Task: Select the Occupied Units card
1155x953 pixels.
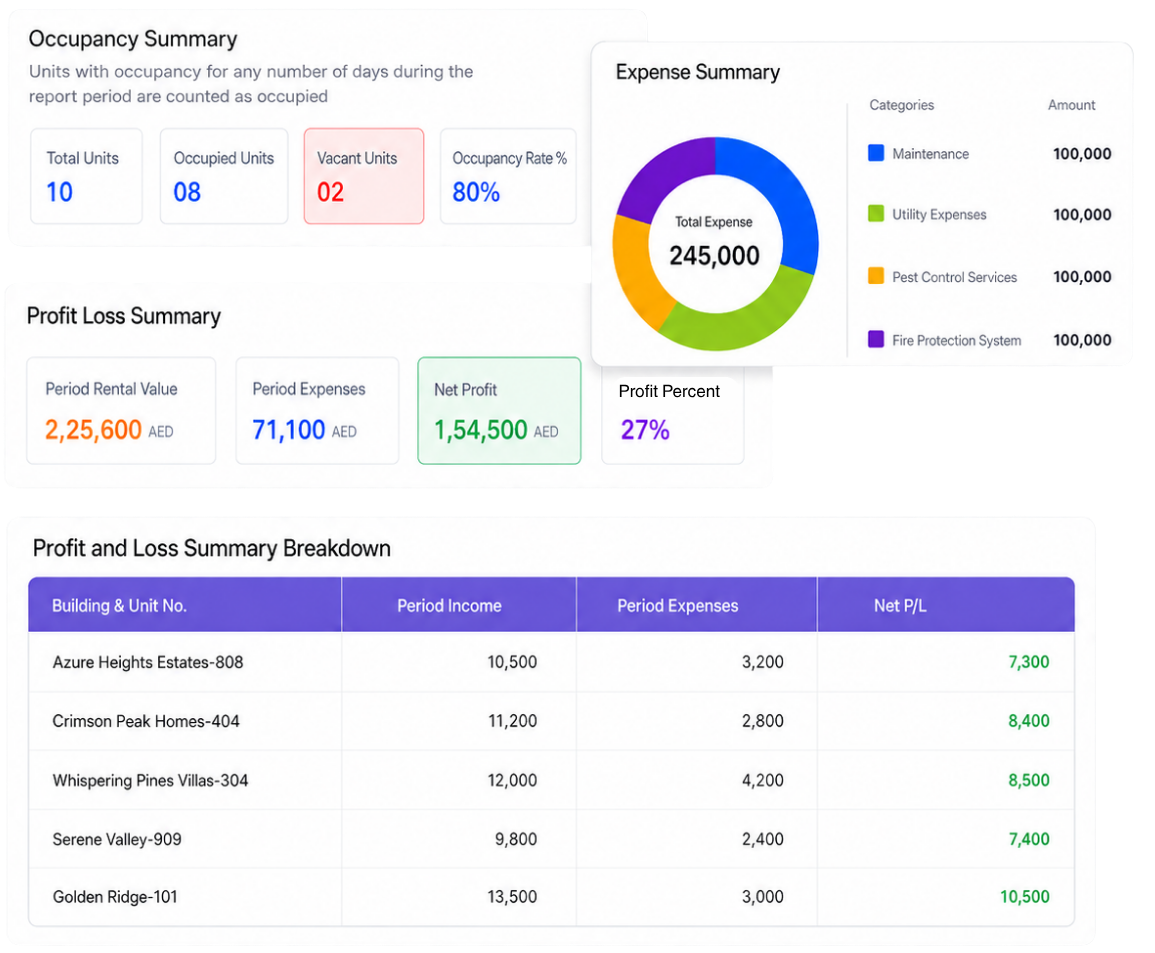Action: pos(224,176)
